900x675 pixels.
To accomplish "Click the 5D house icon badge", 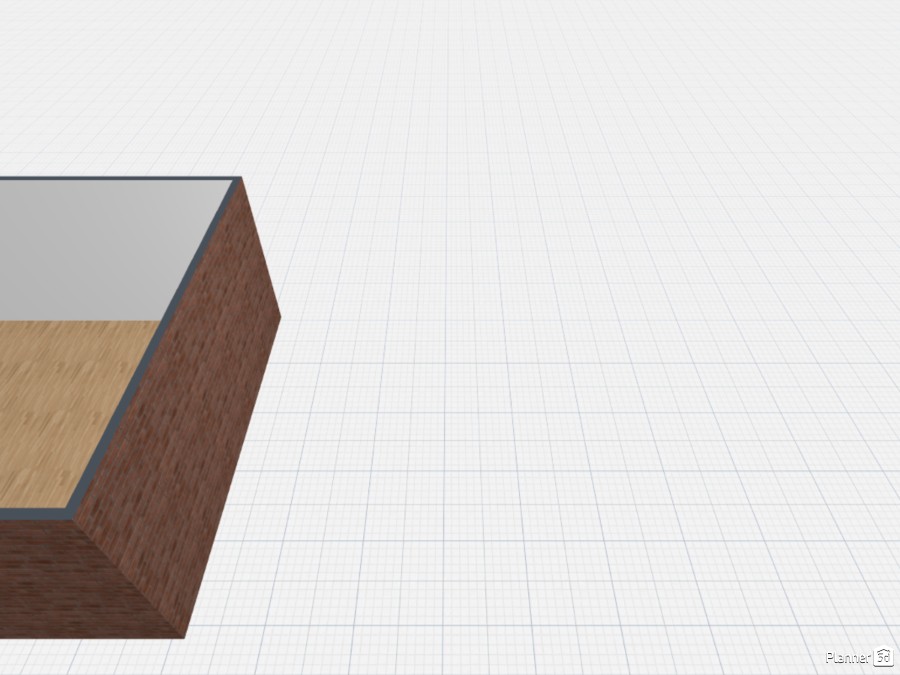I will [882, 659].
